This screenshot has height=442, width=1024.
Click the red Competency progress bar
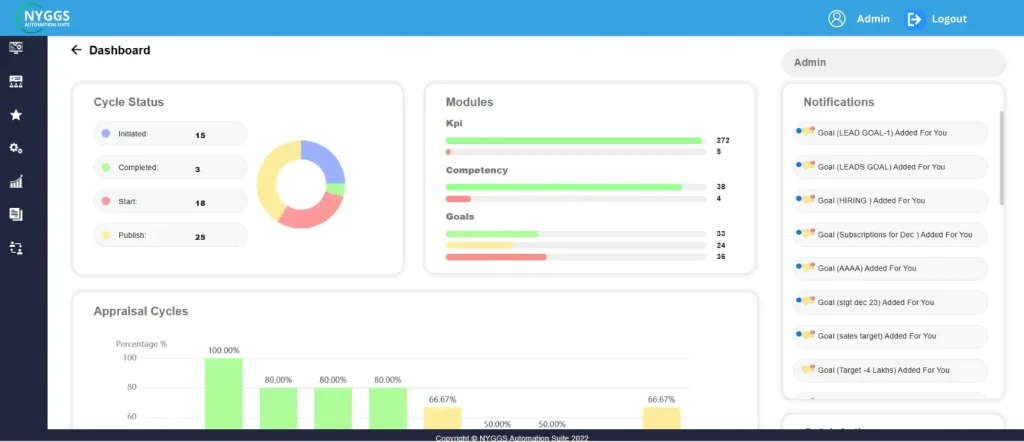point(458,198)
